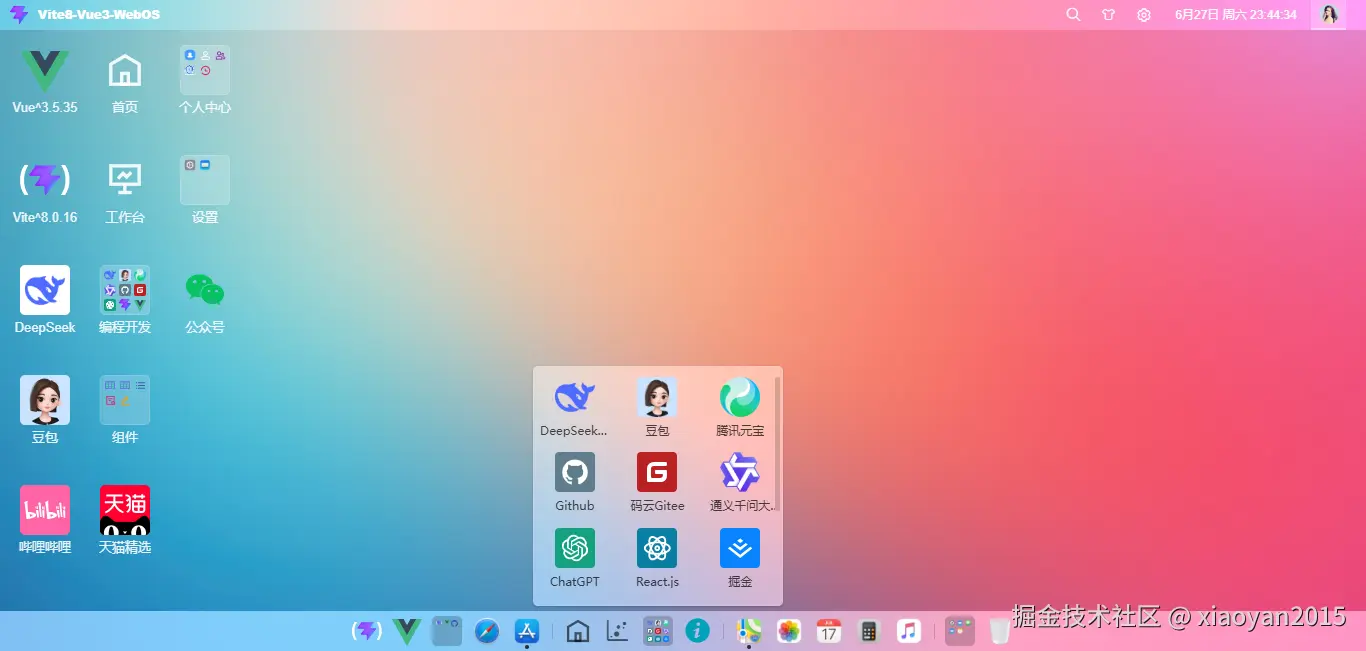1366x651 pixels.
Task: Launch App Store from the dock
Action: coord(527,631)
